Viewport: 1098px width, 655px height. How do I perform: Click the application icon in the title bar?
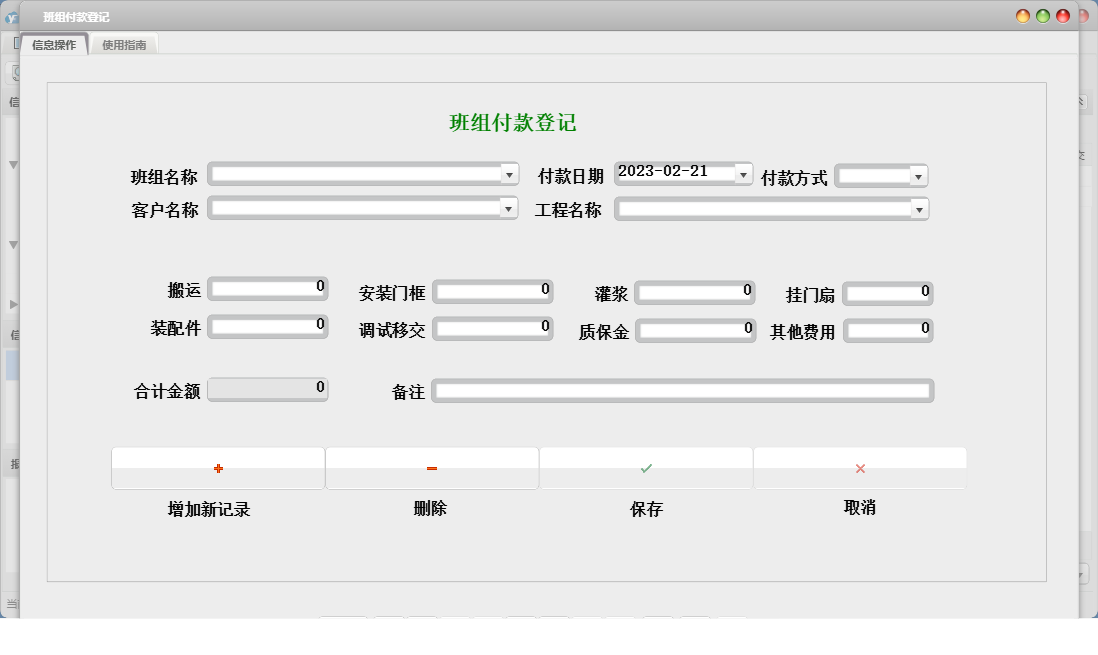click(13, 15)
